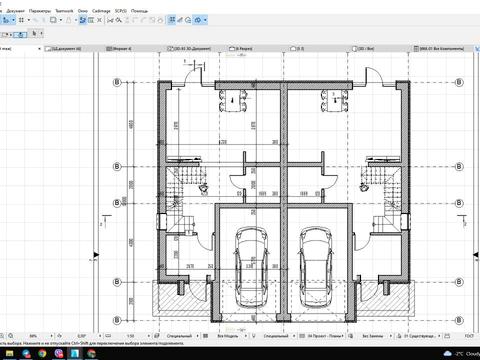Open the Teamwork menu

(x=64, y=11)
